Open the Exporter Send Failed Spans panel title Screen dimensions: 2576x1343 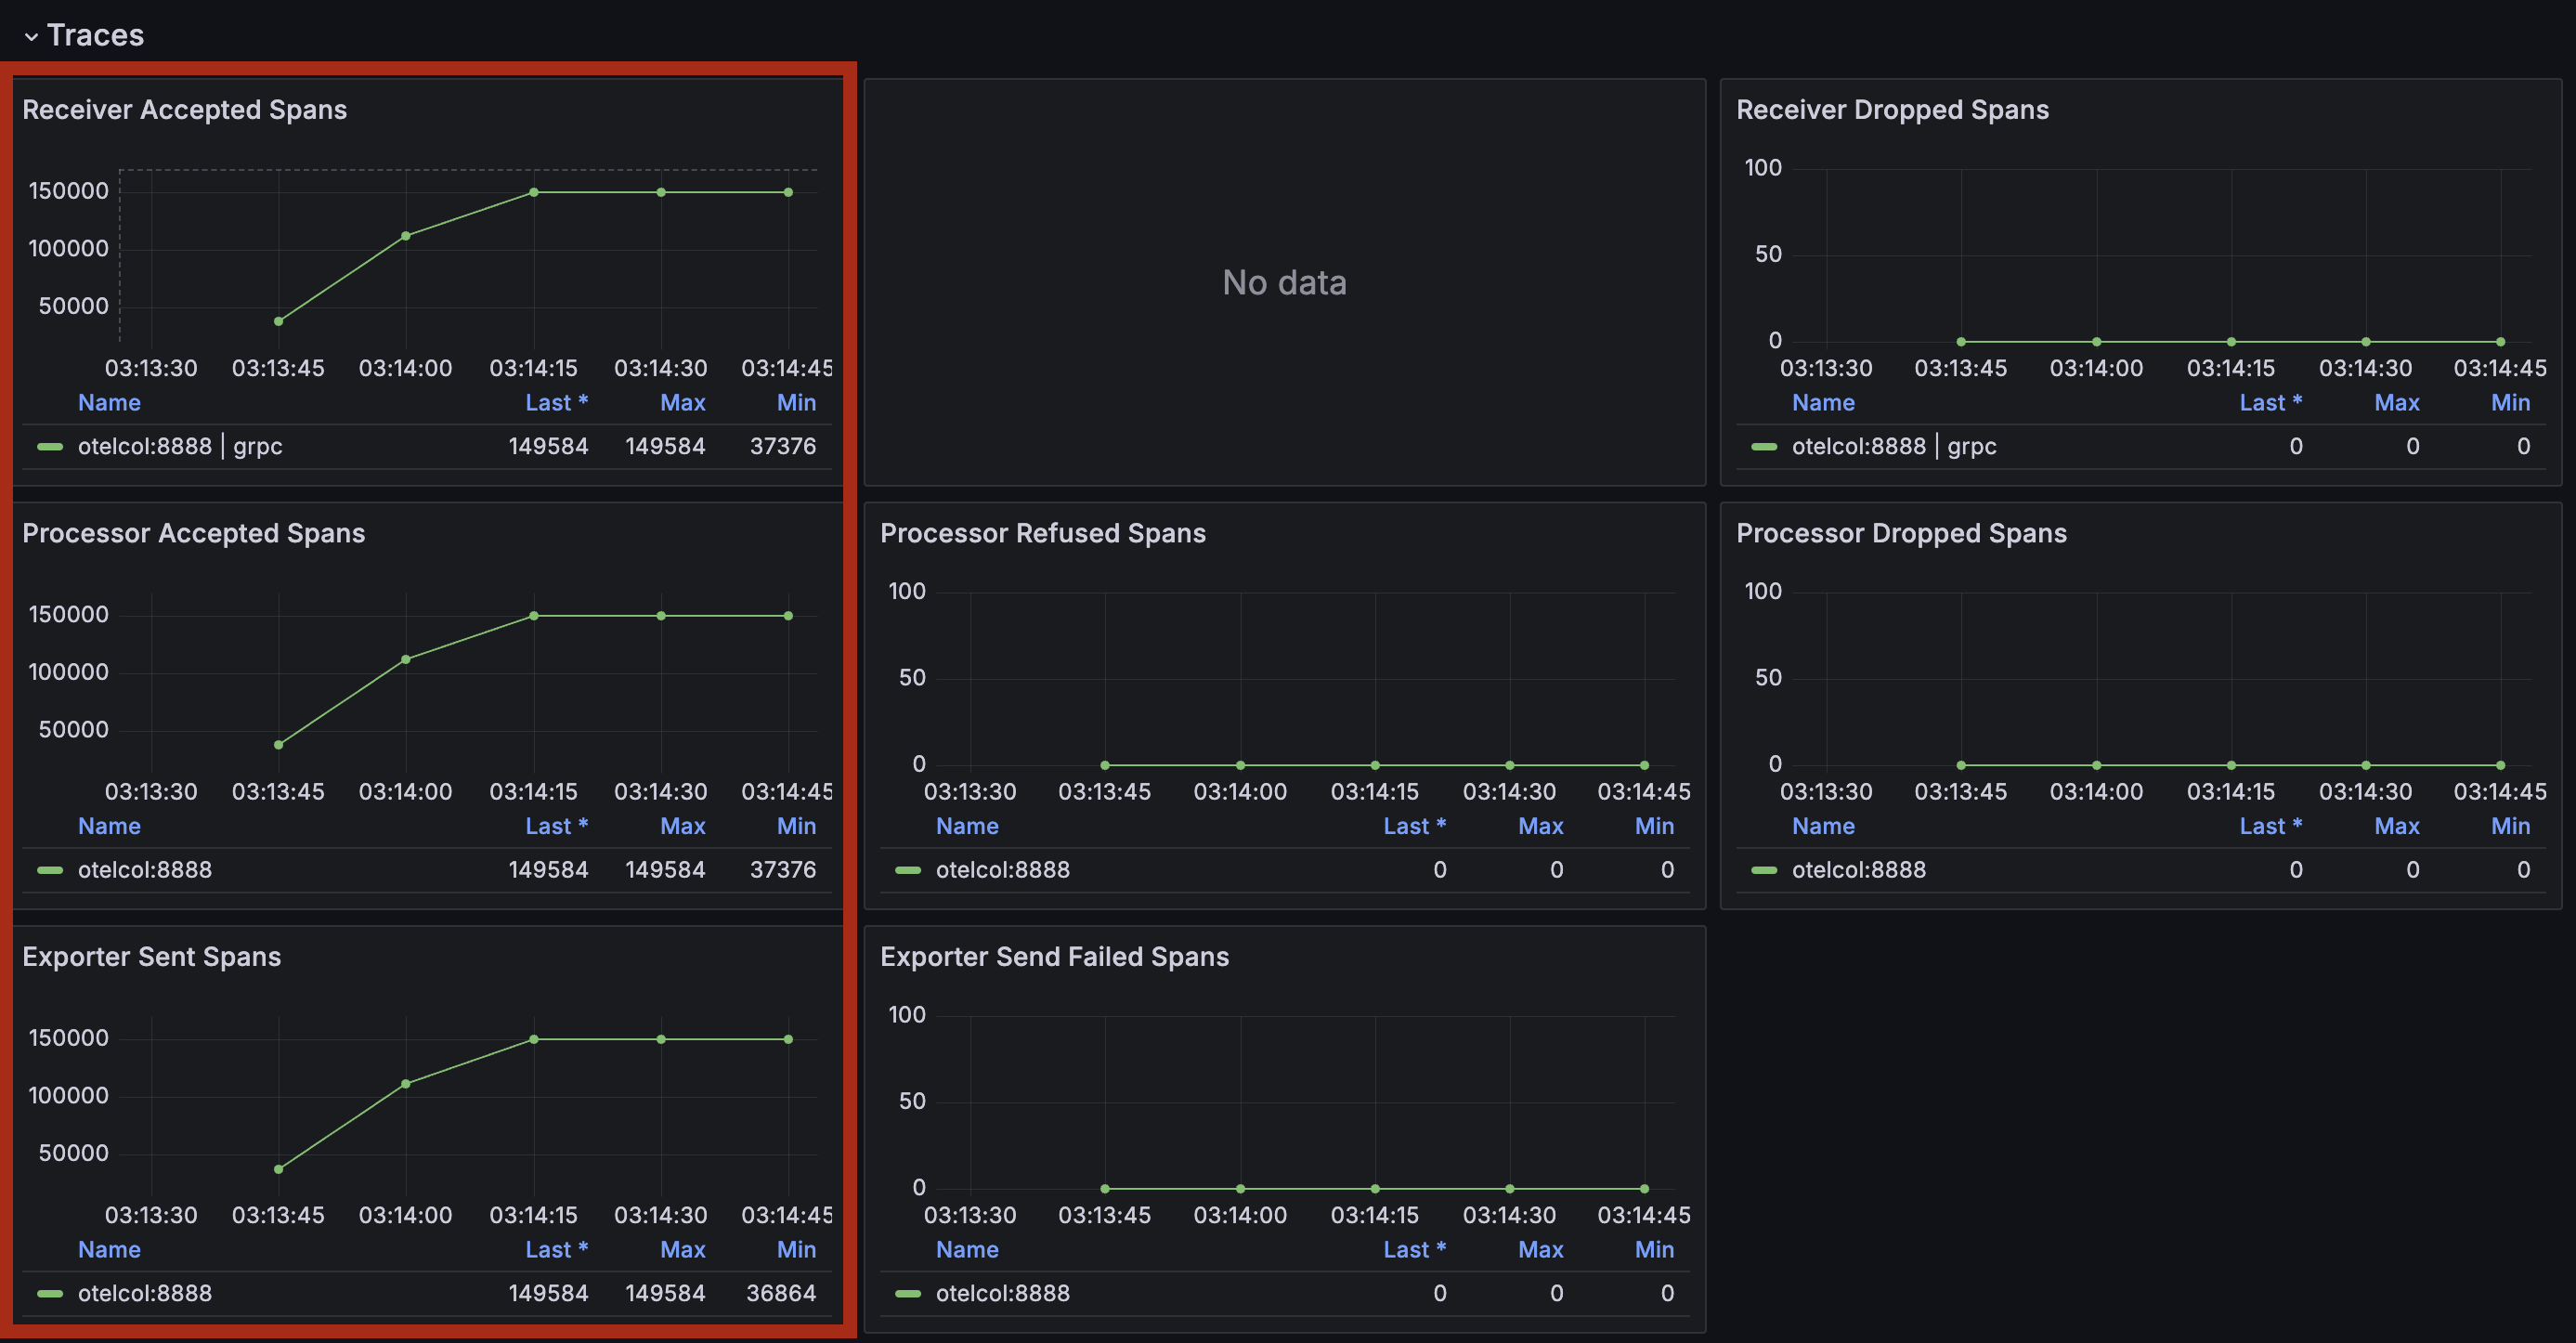1054,957
